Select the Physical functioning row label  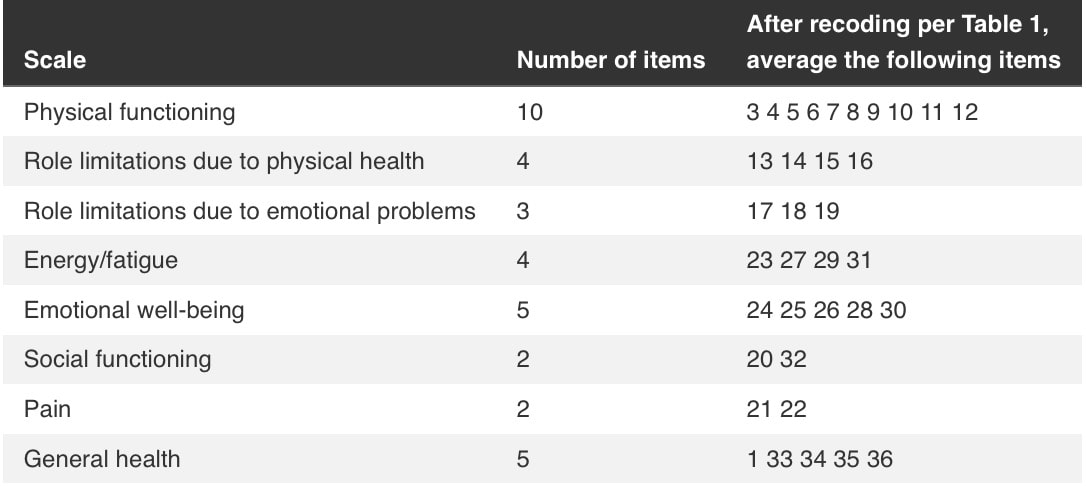click(x=130, y=112)
